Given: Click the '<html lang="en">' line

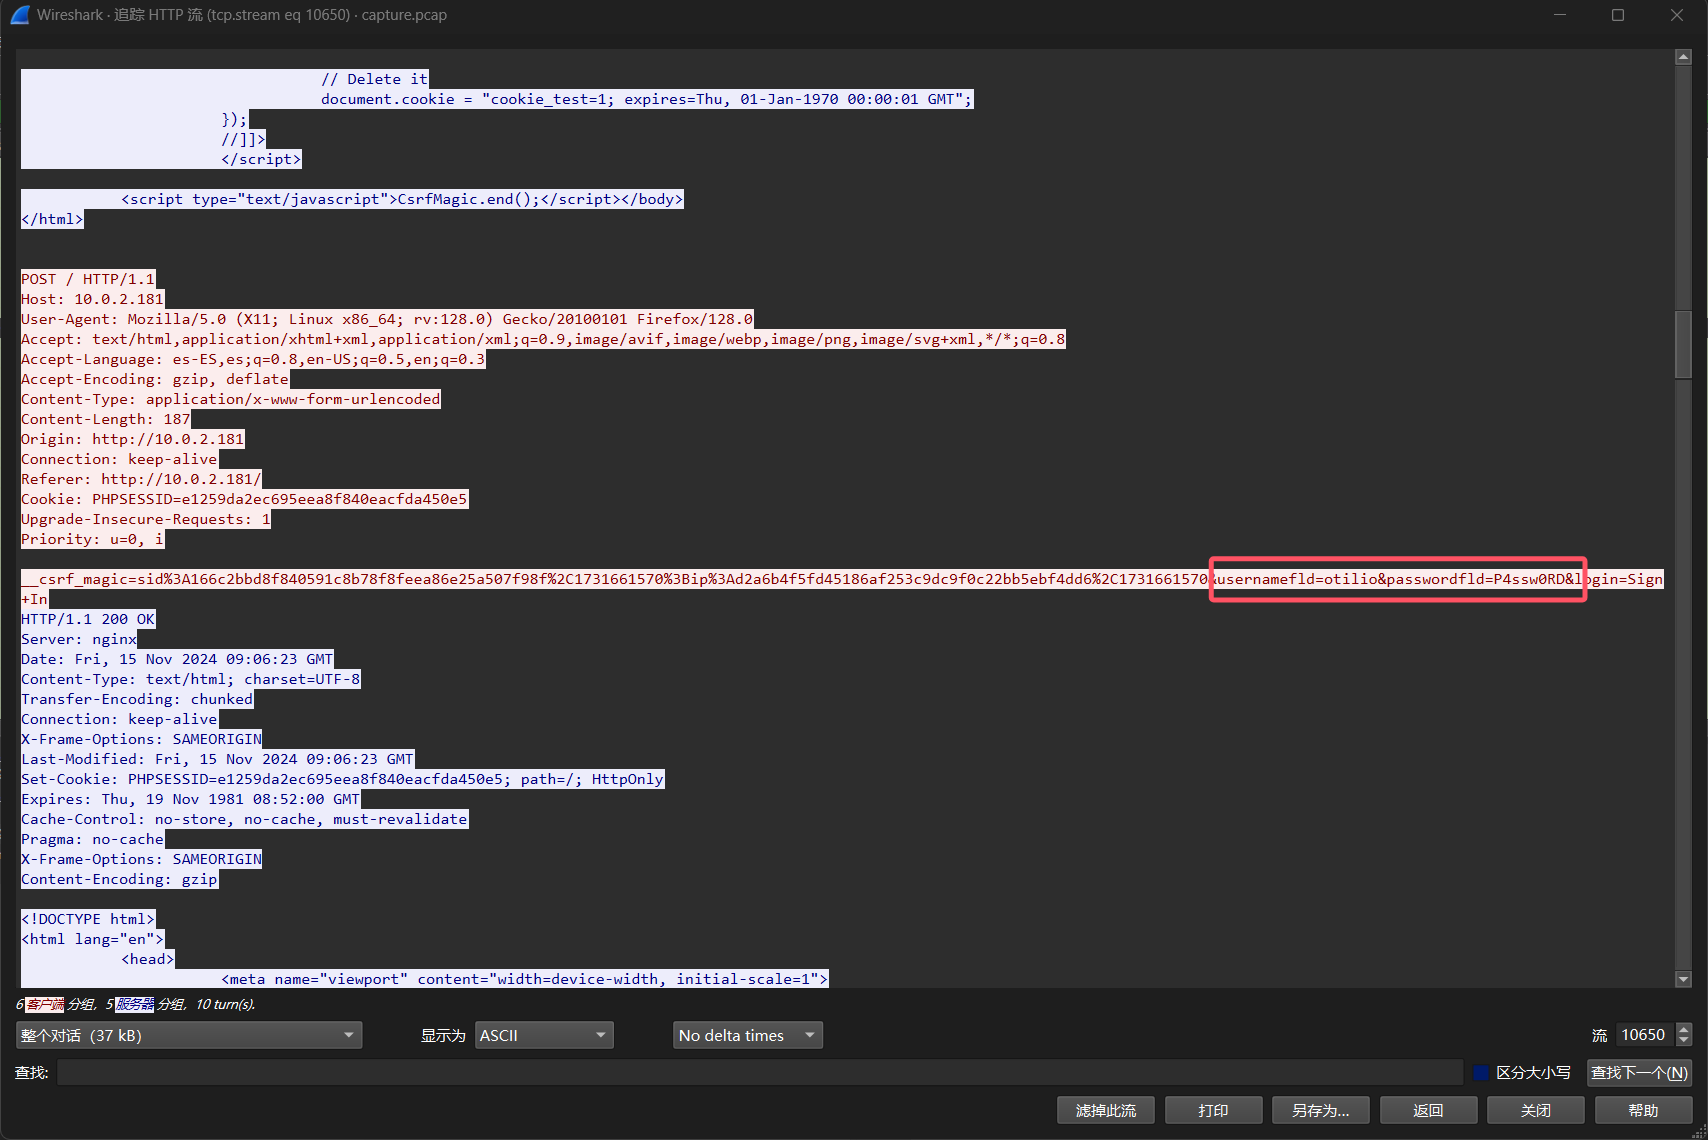Looking at the screenshot, I should coord(93,939).
